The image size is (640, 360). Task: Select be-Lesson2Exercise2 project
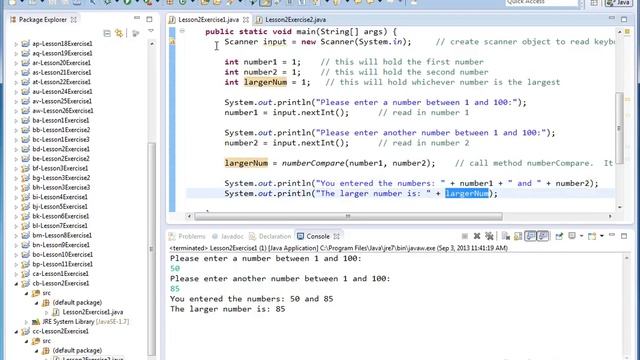[x=61, y=159]
